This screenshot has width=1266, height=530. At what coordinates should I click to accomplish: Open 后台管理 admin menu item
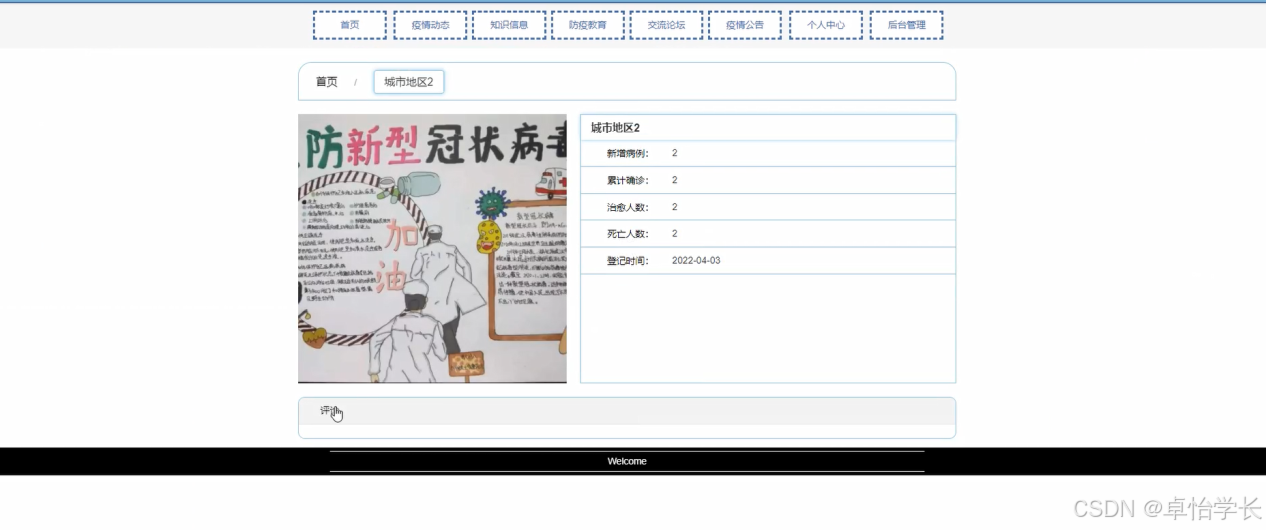906,25
